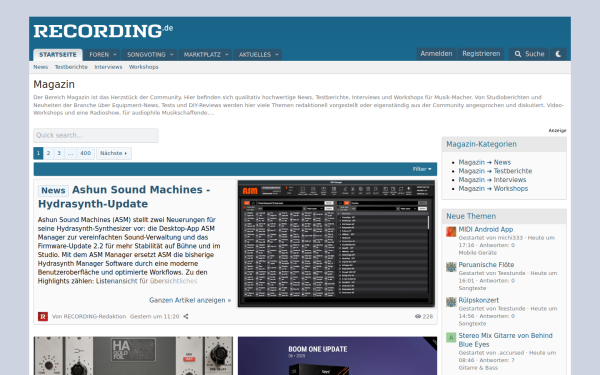Toggle dark mode moon icon
The width and height of the screenshot is (600, 375).
point(558,54)
